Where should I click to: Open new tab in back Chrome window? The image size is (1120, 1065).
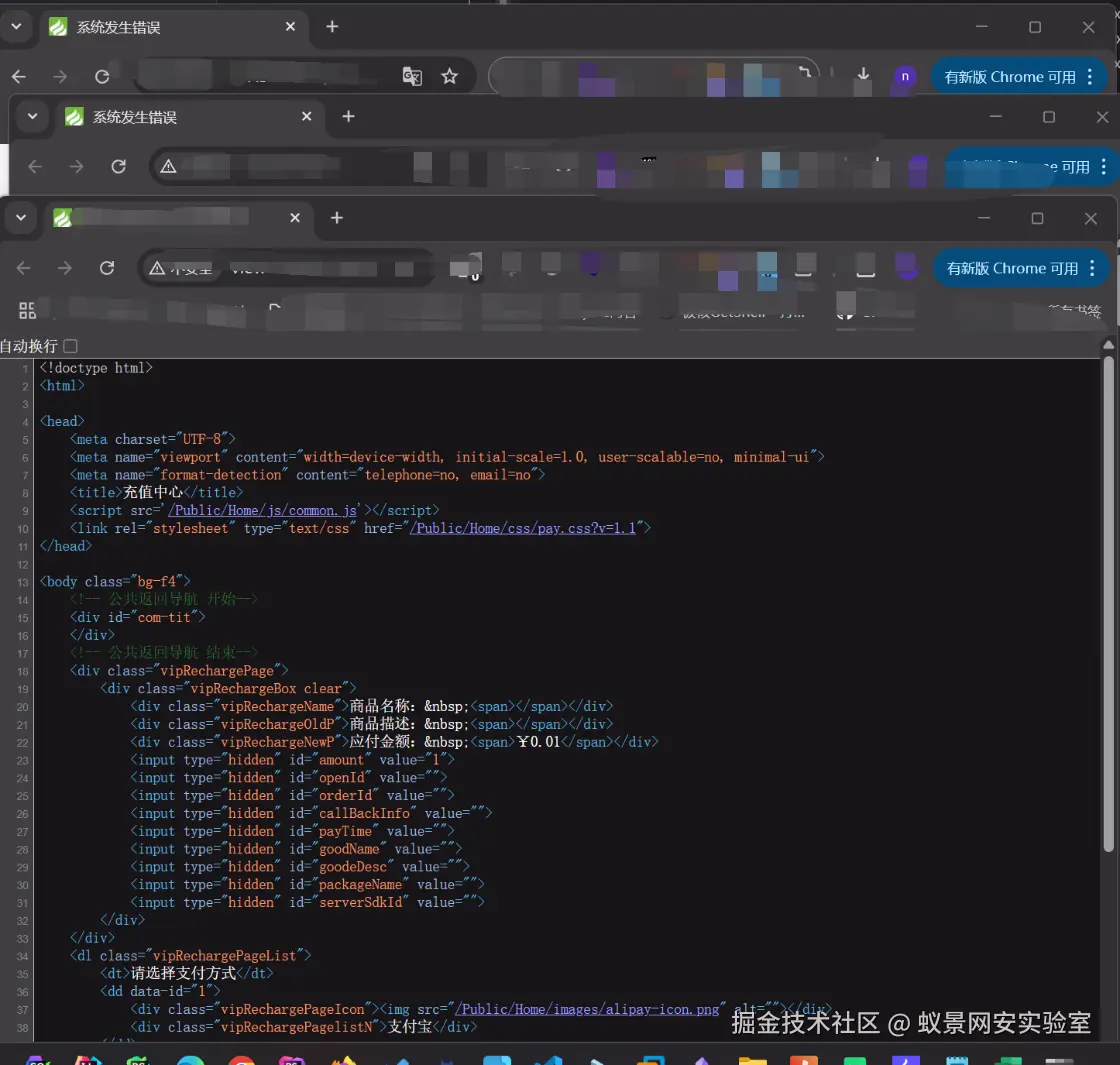(x=332, y=26)
